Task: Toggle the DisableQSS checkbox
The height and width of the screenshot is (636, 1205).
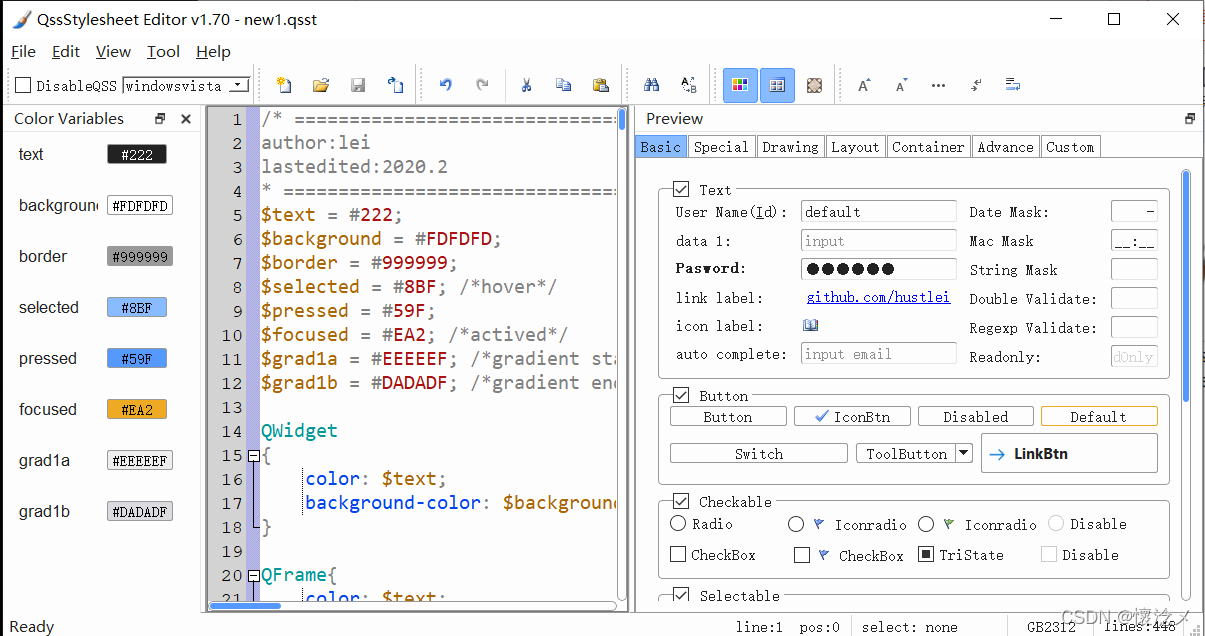Action: pyautogui.click(x=24, y=86)
